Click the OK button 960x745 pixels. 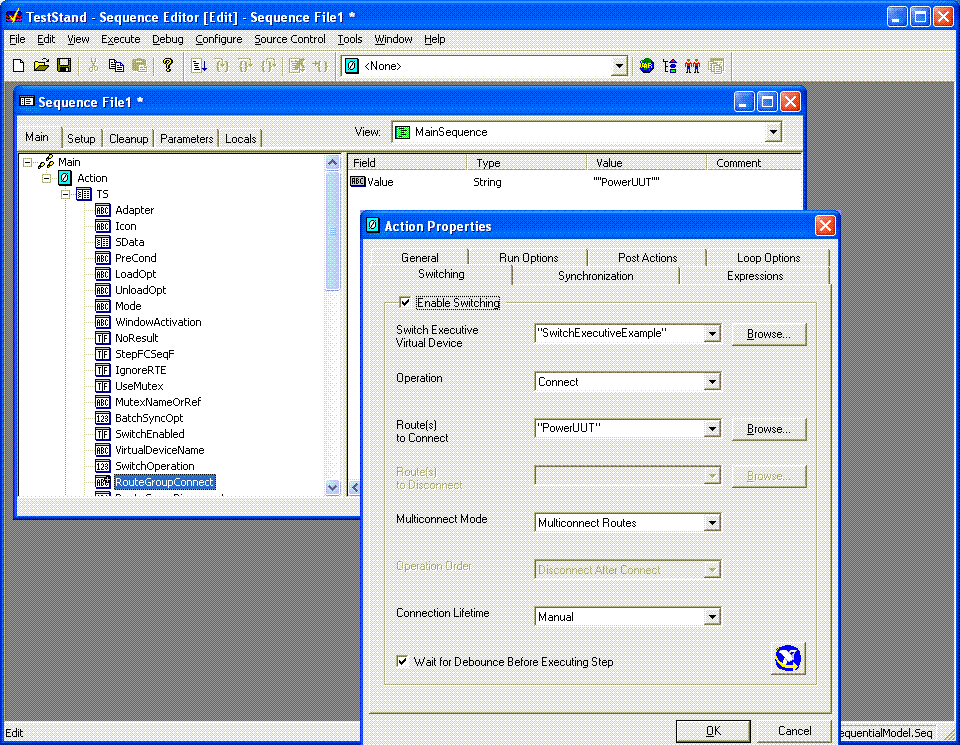(x=713, y=731)
